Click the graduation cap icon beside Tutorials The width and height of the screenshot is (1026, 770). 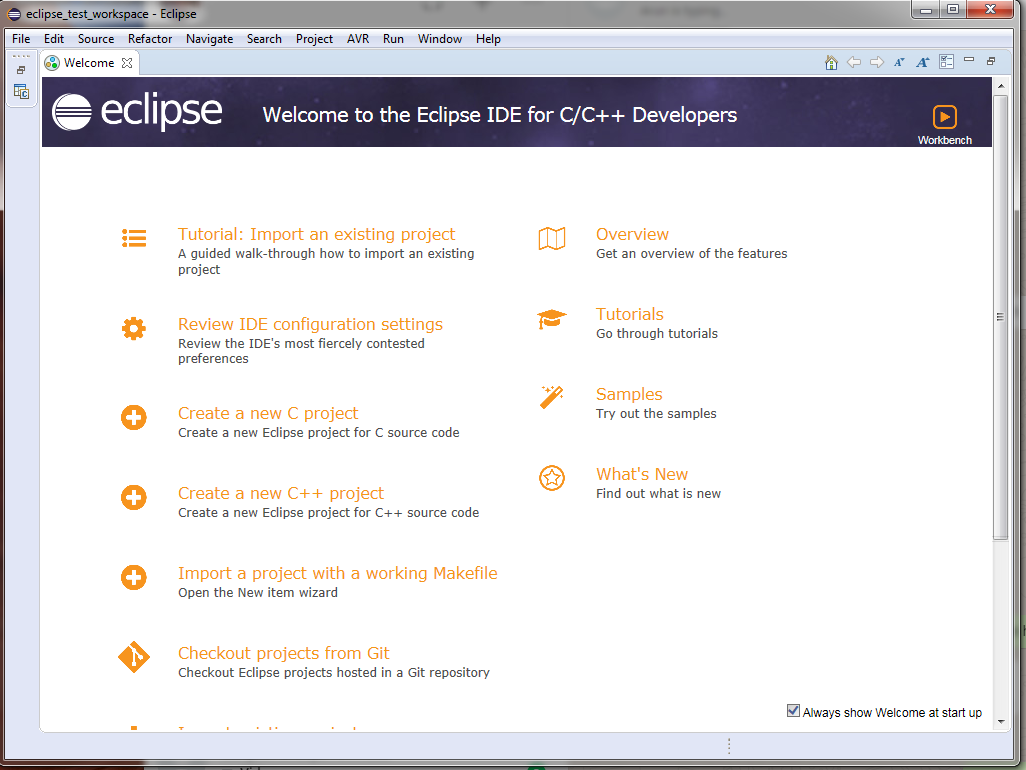click(x=552, y=319)
